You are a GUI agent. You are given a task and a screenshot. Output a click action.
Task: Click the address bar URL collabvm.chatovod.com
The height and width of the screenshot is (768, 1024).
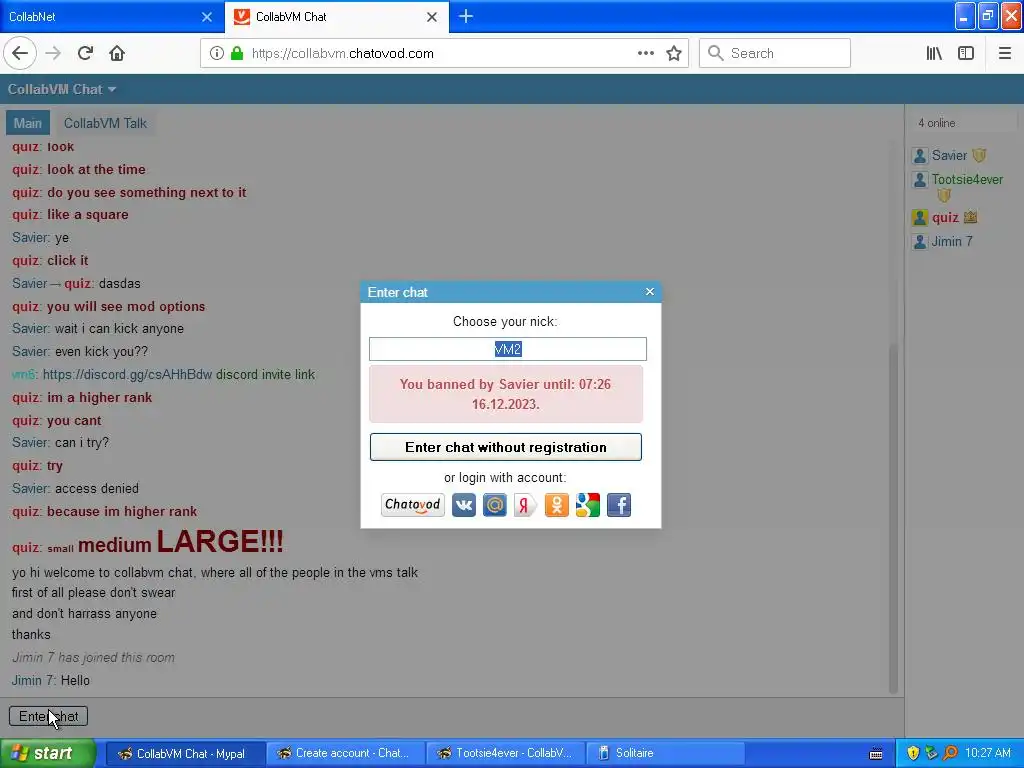point(343,54)
